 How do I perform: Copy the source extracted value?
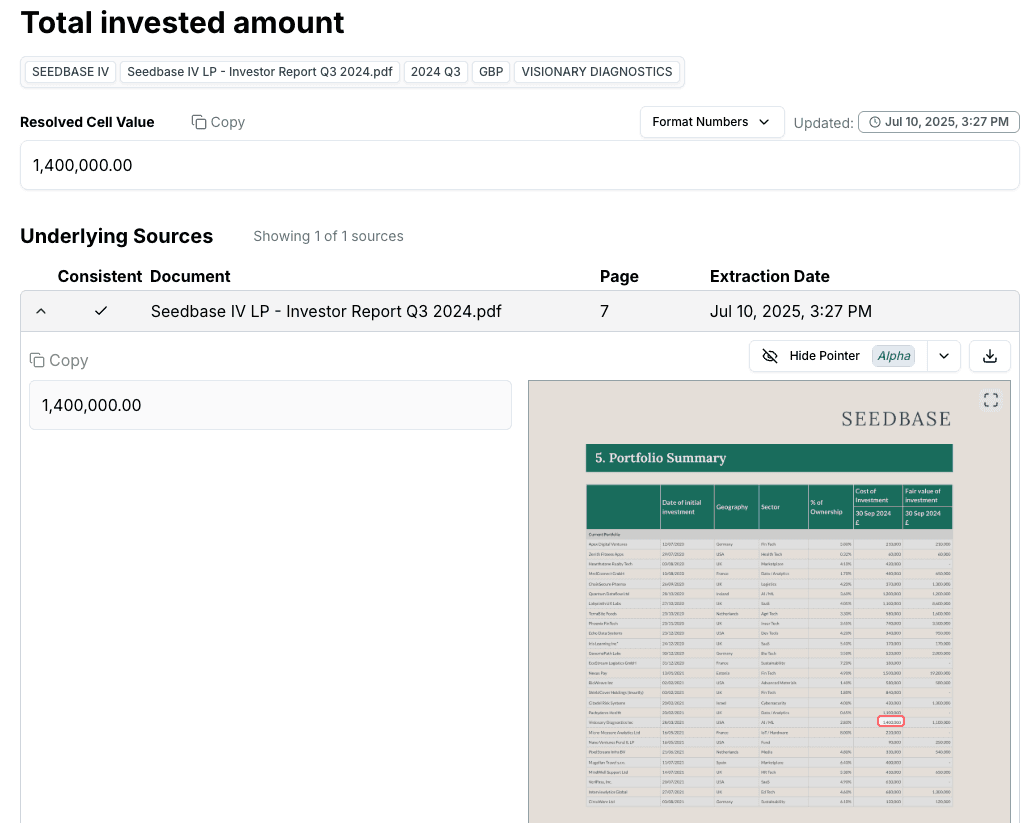point(59,360)
